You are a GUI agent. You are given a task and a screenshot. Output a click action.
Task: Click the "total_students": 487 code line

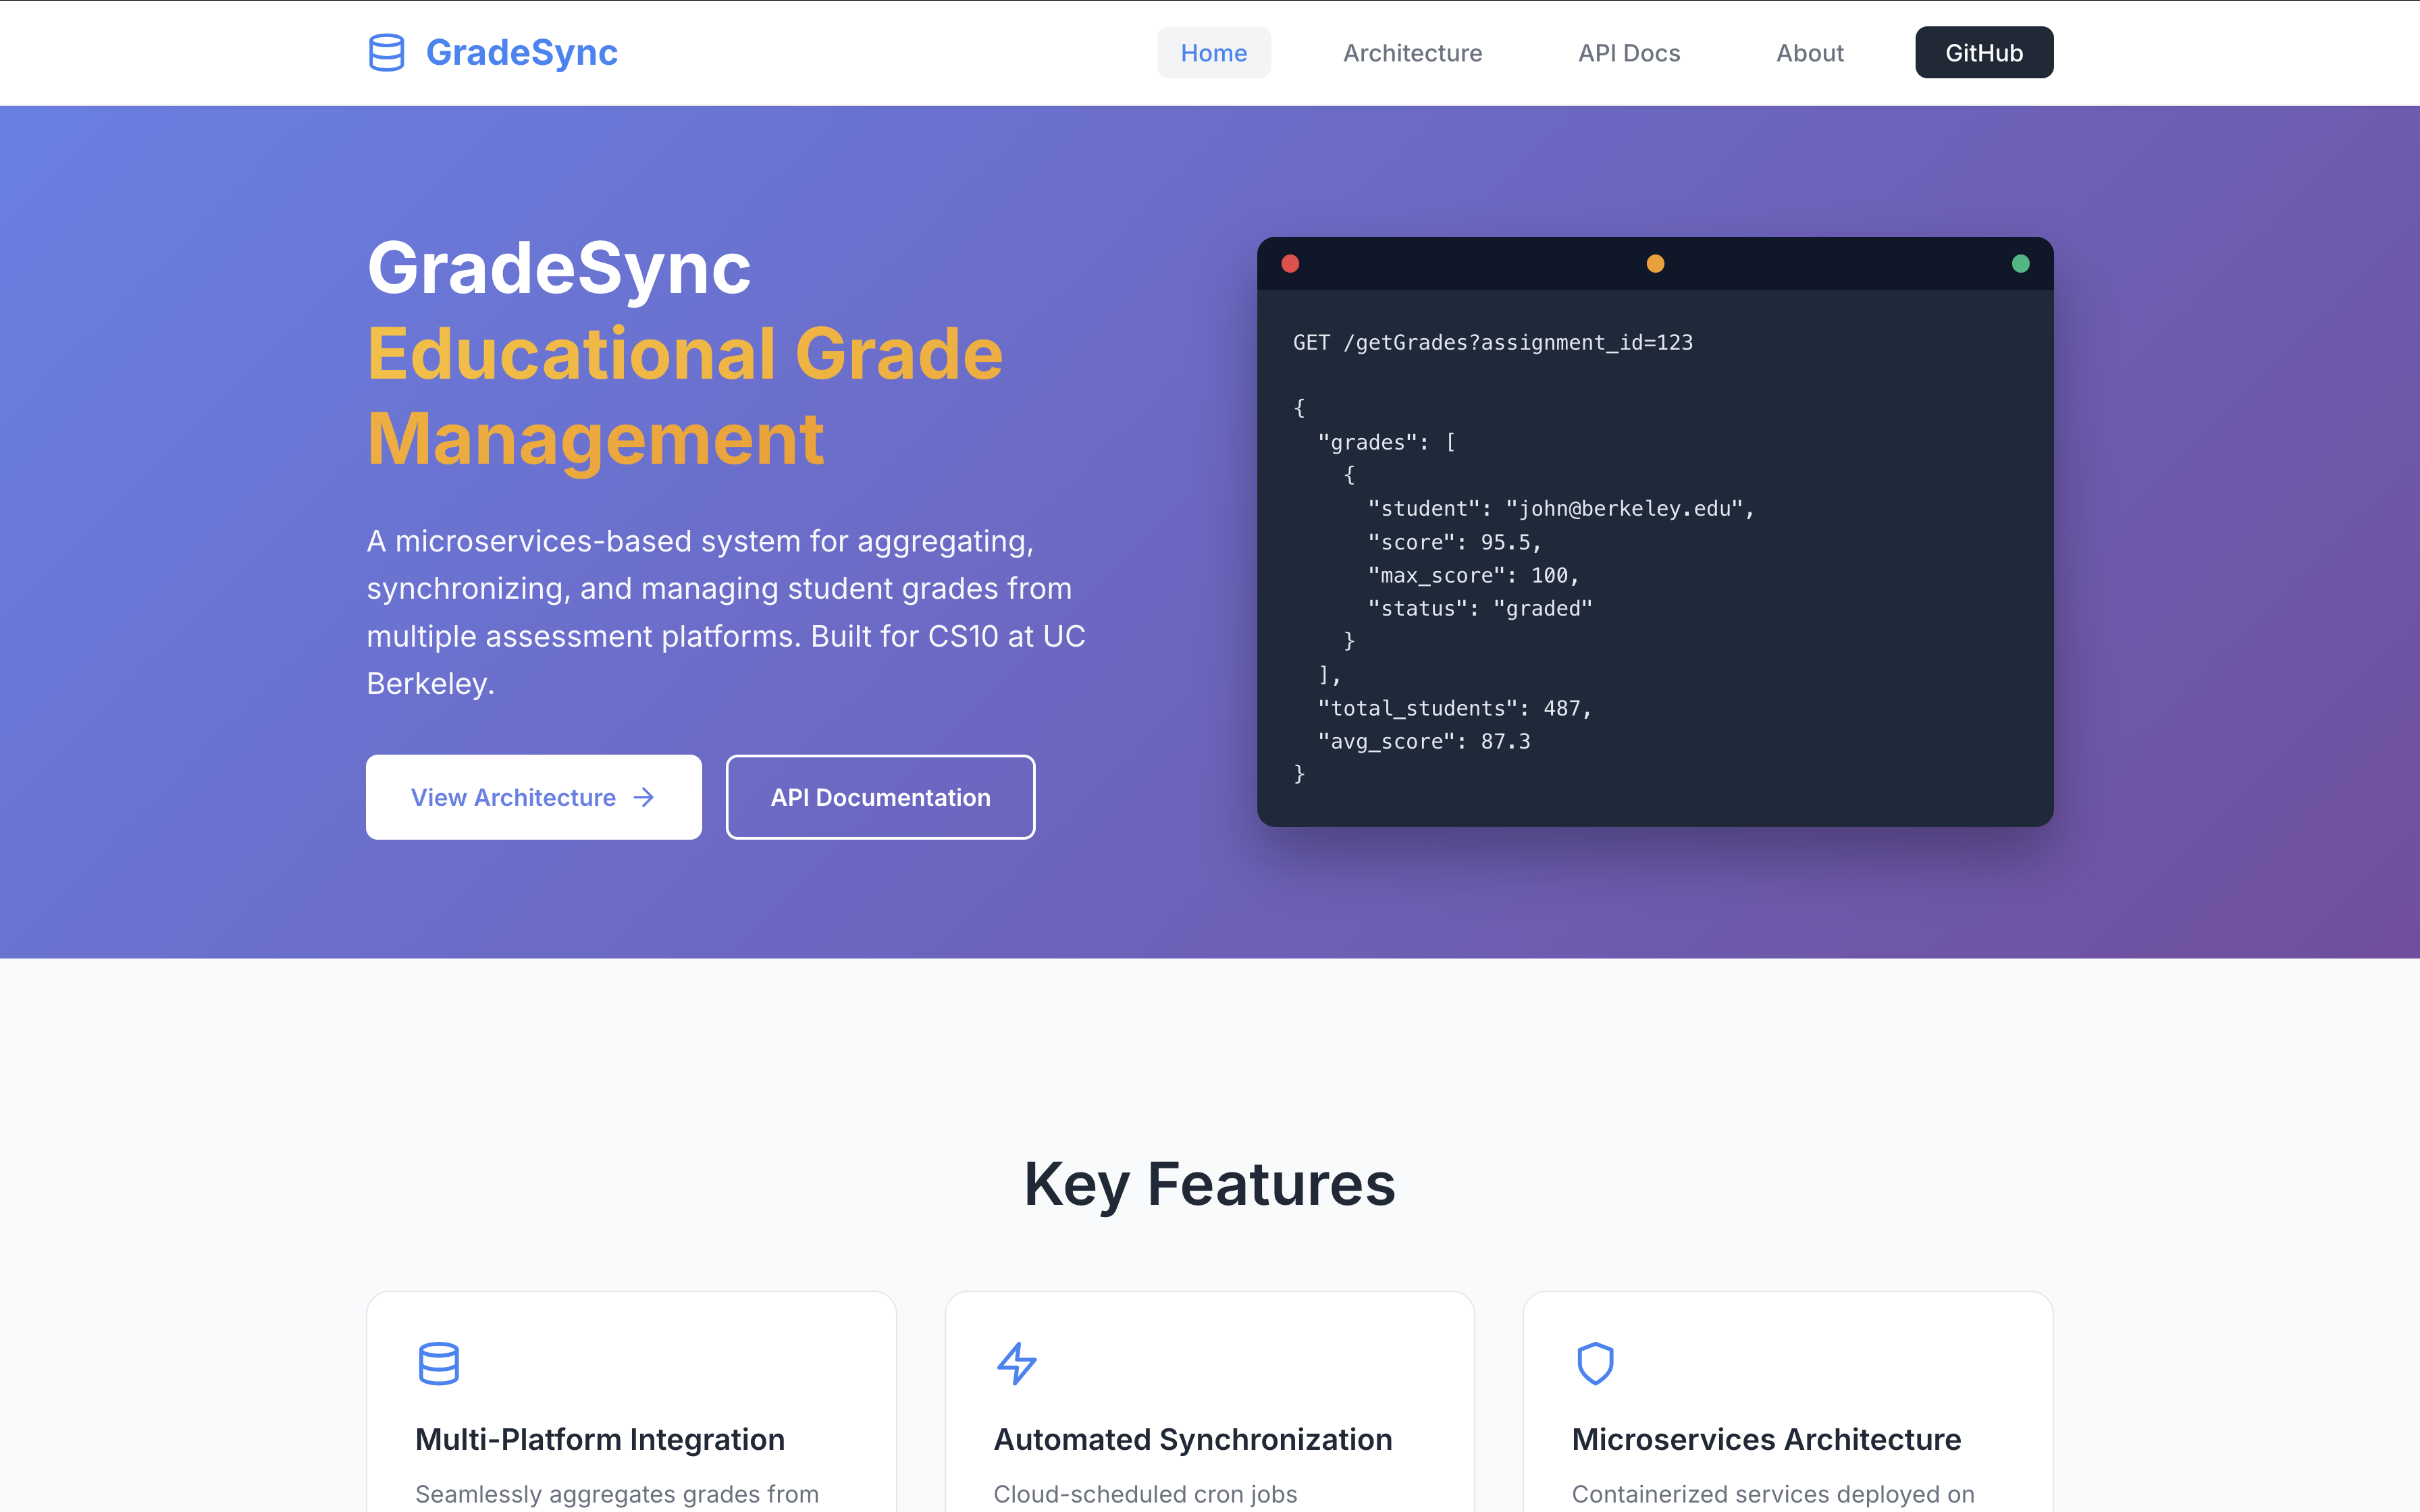[1455, 708]
